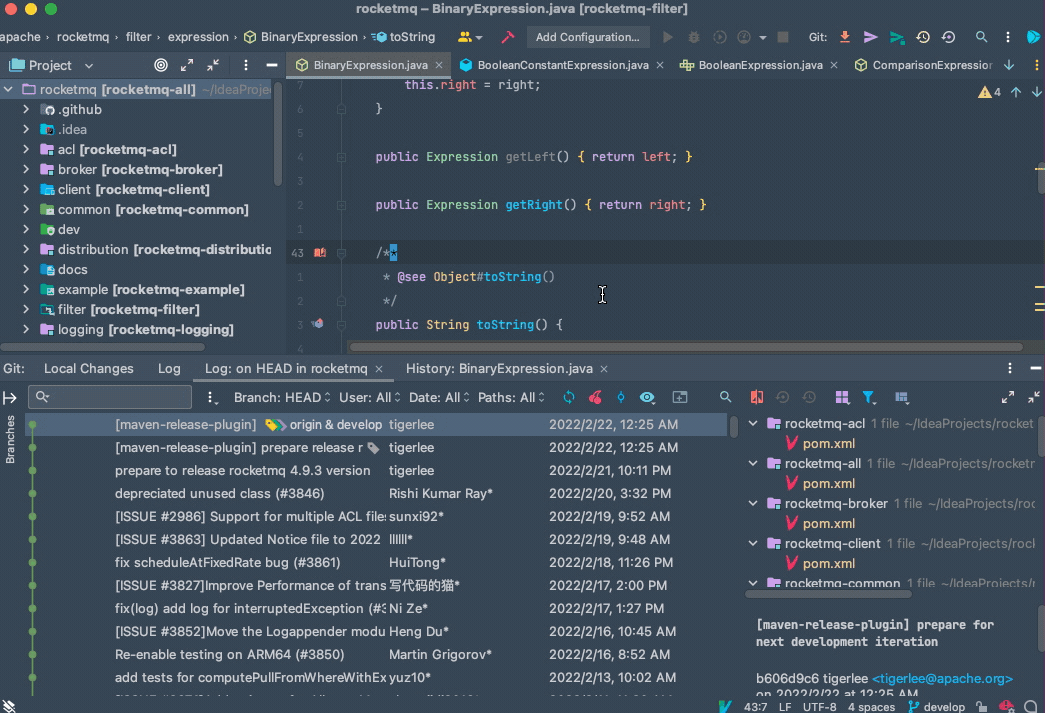
Task: Jump to previous highlighted error arrow
Action: [x=1016, y=92]
